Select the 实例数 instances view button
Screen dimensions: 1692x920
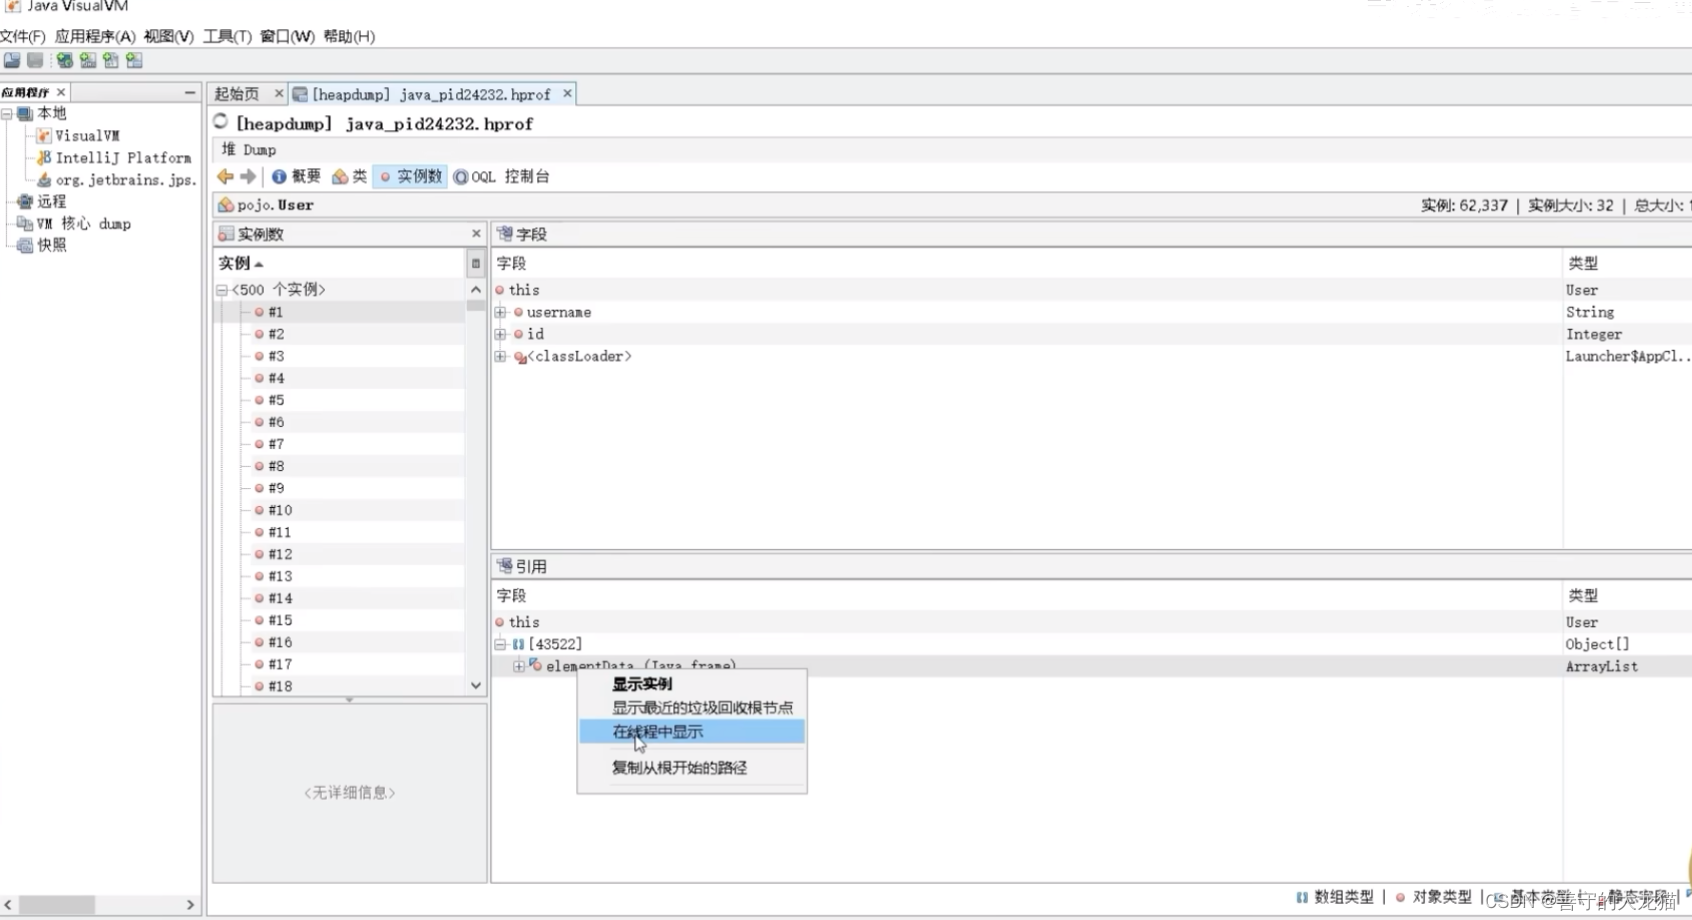coord(410,177)
